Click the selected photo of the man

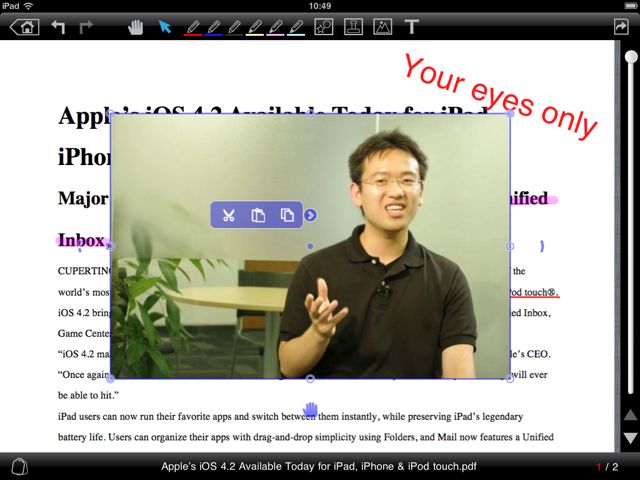point(310,247)
